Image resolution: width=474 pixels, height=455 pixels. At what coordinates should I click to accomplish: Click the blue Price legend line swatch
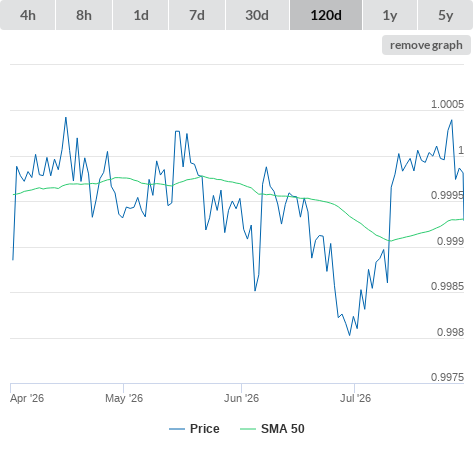(x=177, y=429)
